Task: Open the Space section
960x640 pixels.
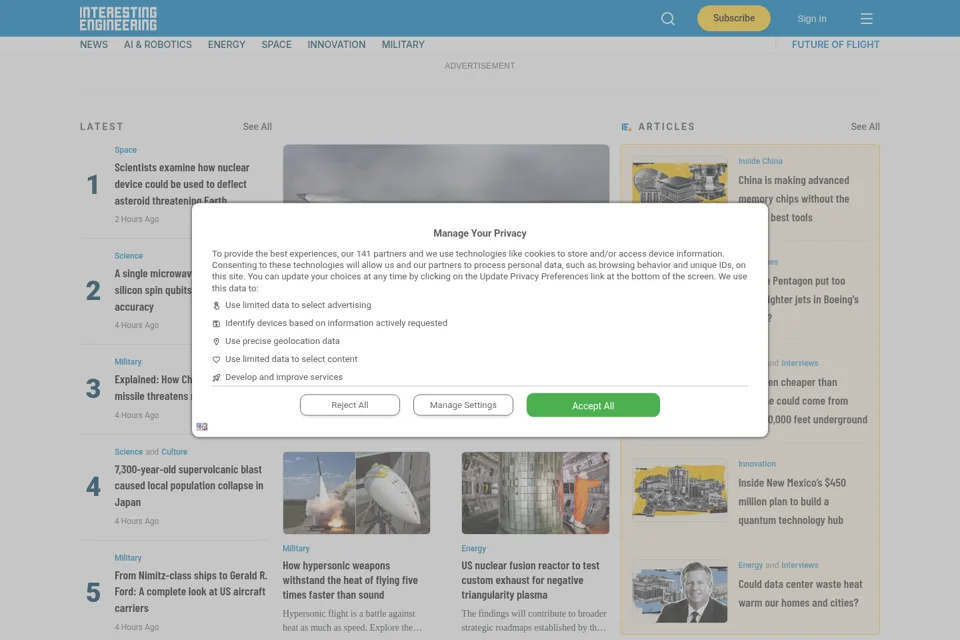Action: tap(276, 45)
